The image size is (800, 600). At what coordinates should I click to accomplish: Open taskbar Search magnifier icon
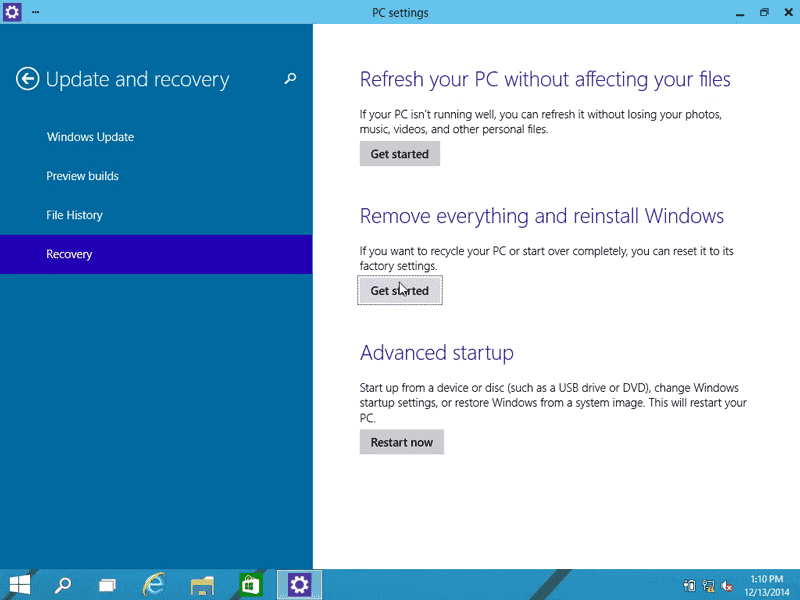point(63,585)
